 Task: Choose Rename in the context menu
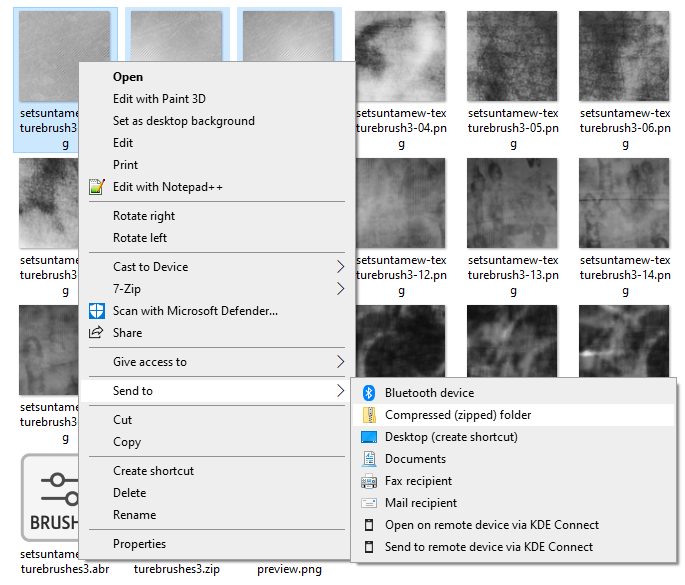(134, 515)
